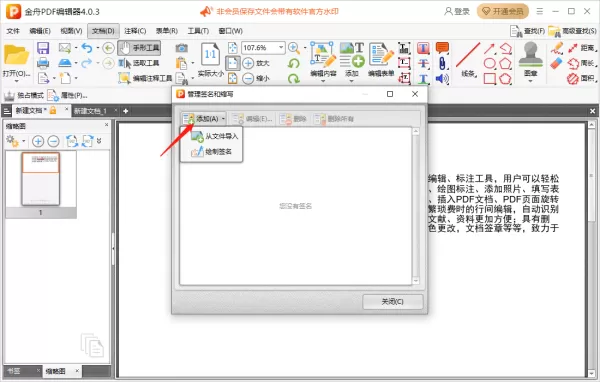Expand the 打开(O) open button dropdown arrow
The width and height of the screenshot is (600, 382).
click(x=16, y=81)
